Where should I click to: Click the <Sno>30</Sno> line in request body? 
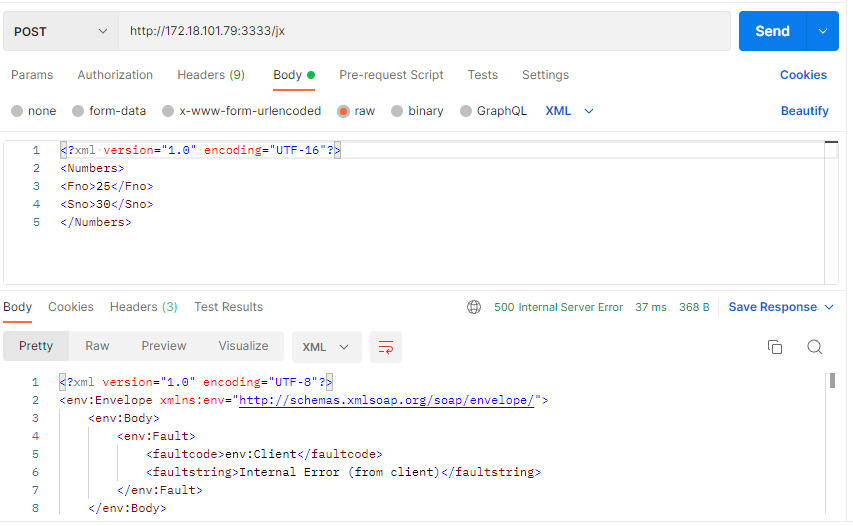click(x=107, y=204)
